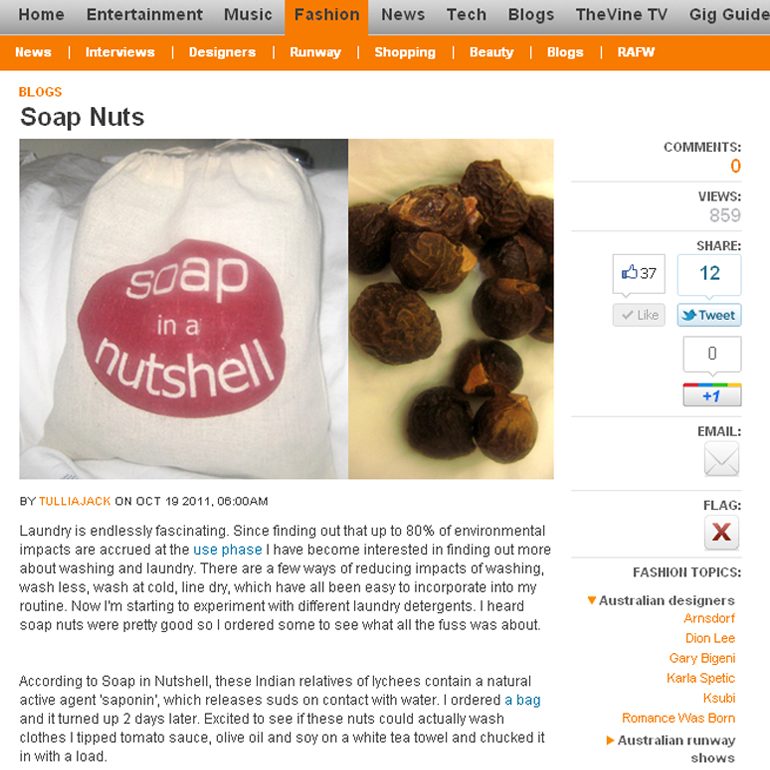Visit the author TULLIAJACK profile link
770x770 pixels.
pyautogui.click(x=75, y=501)
